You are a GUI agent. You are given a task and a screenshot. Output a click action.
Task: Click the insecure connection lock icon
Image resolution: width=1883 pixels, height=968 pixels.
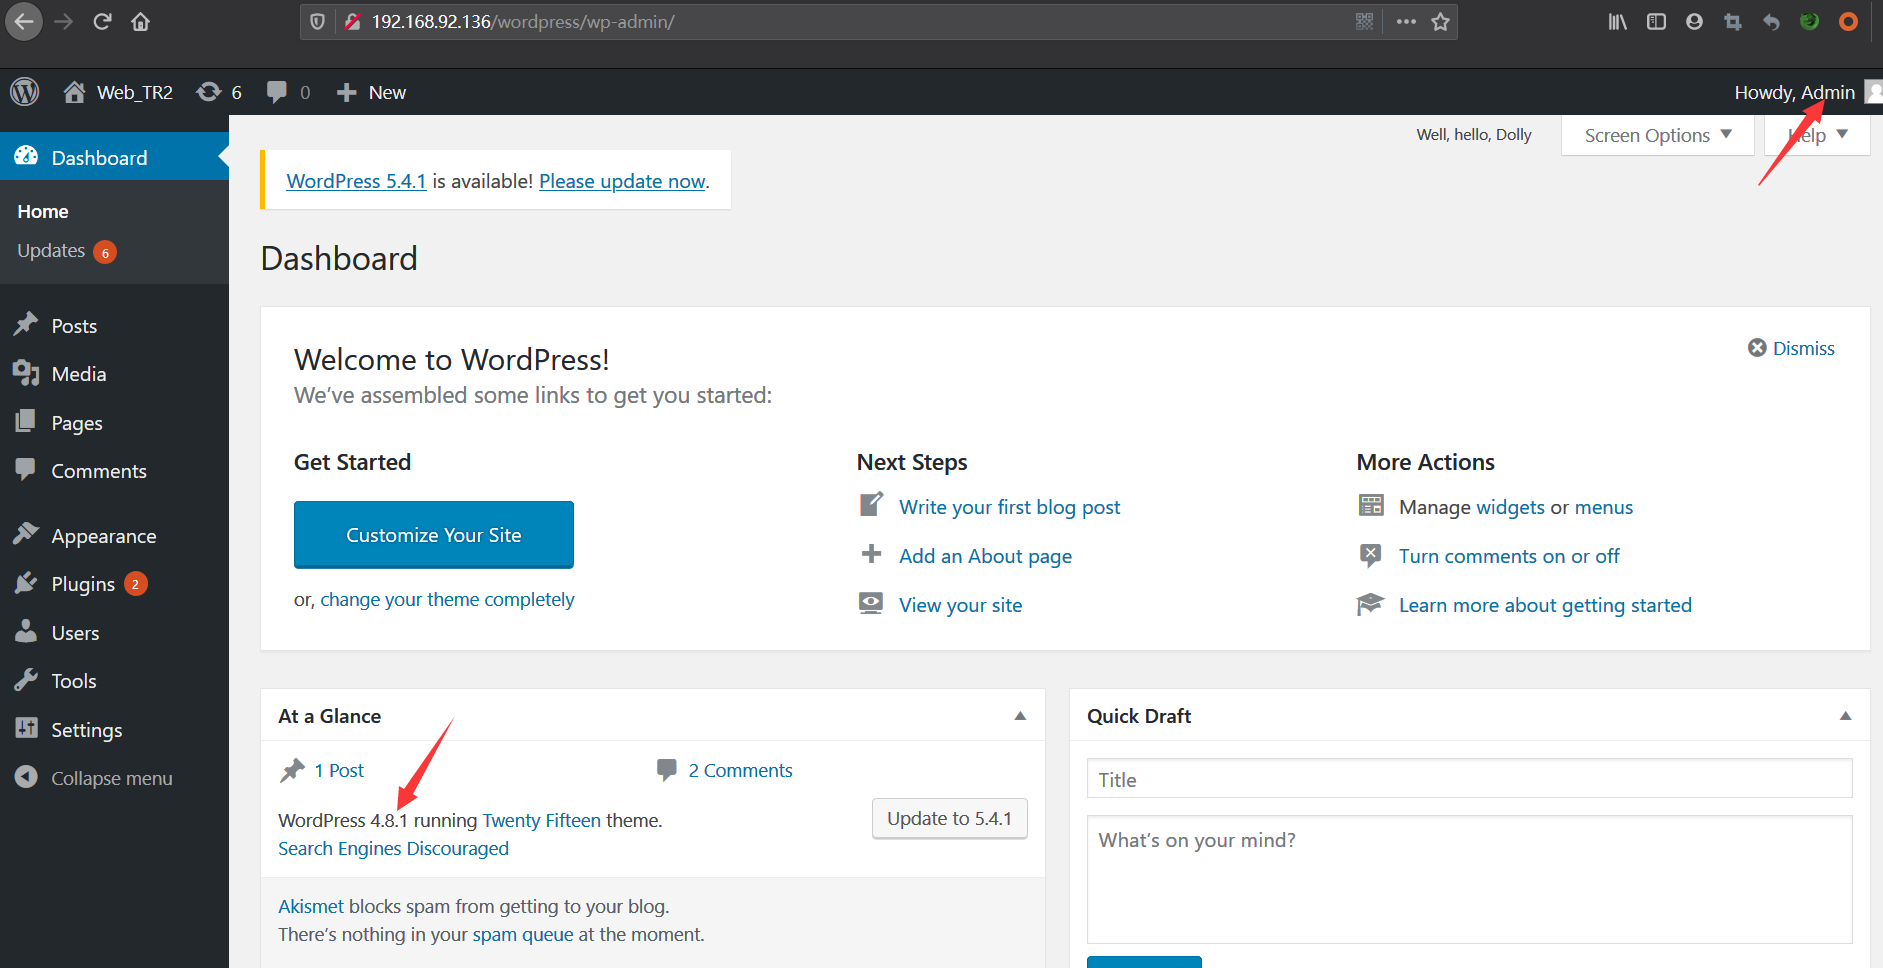pyautogui.click(x=352, y=21)
